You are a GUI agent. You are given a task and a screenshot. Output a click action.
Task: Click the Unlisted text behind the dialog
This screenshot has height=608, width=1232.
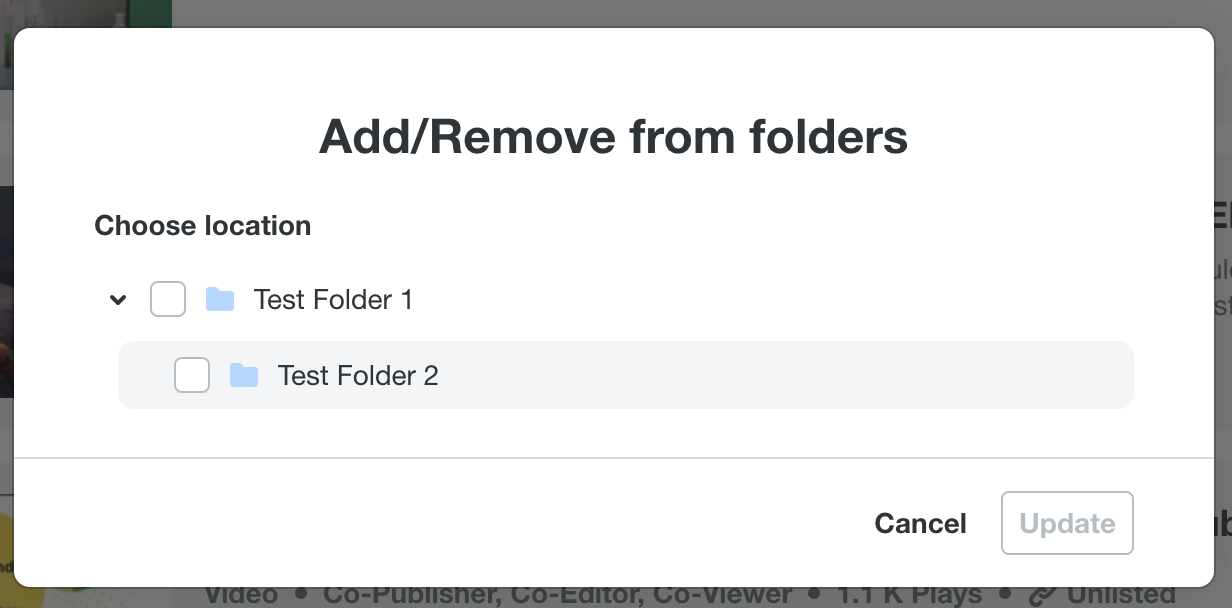(1120, 596)
